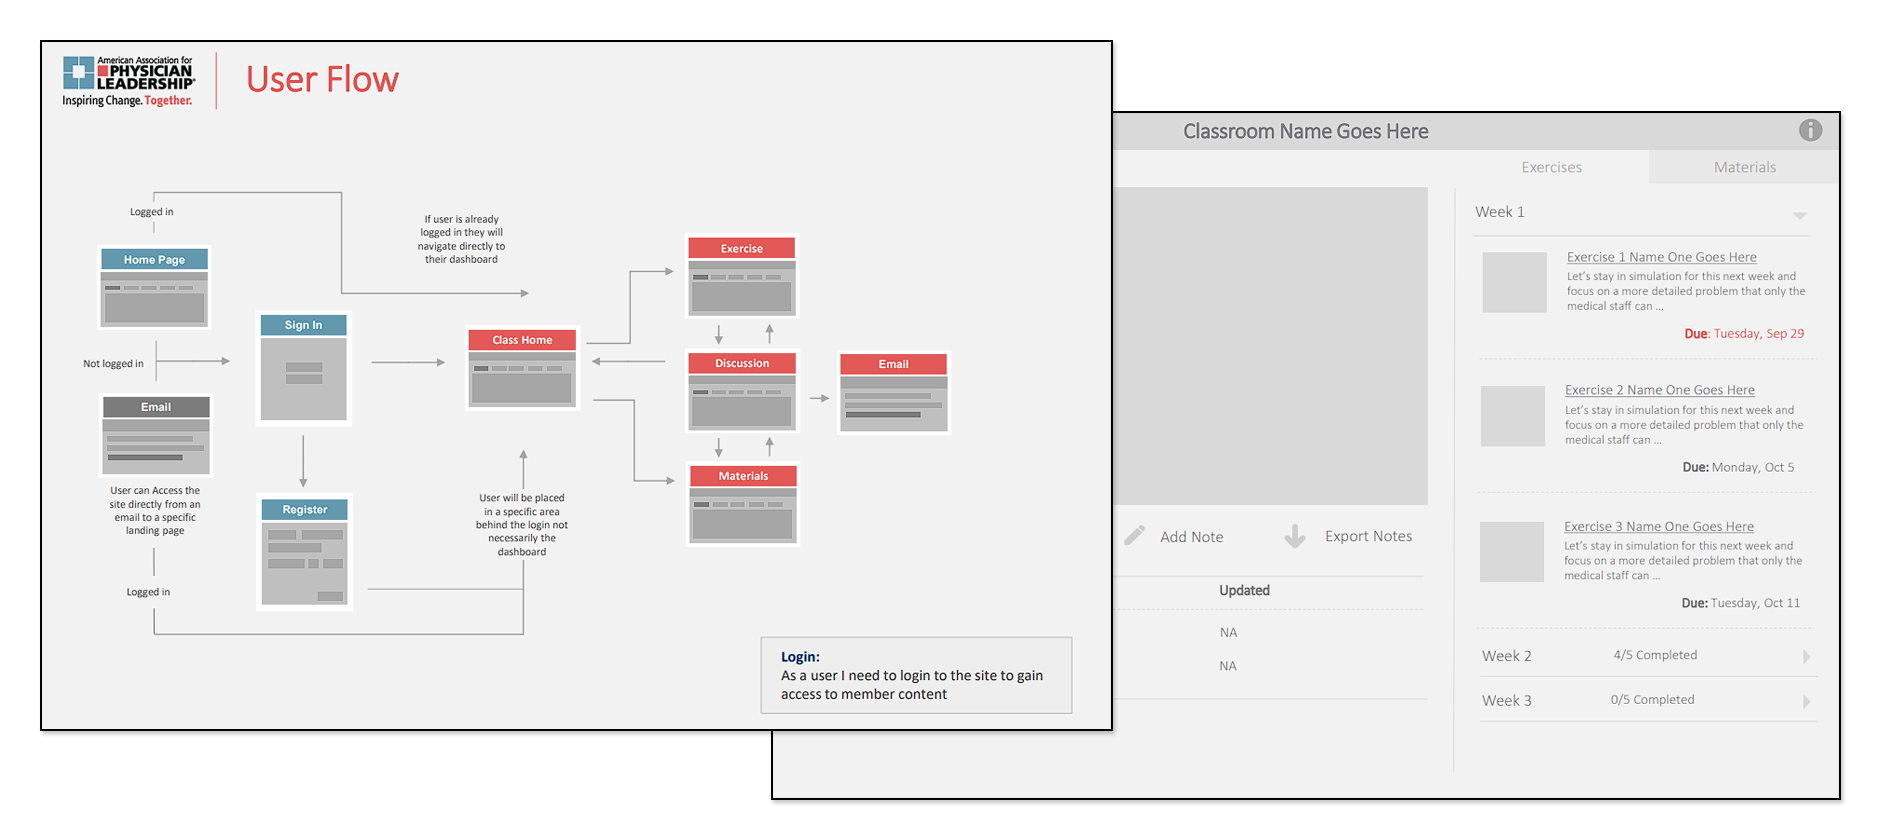The width and height of the screenshot is (1881, 840).
Task: Click the large gray video placeholder area
Action: 1271,345
